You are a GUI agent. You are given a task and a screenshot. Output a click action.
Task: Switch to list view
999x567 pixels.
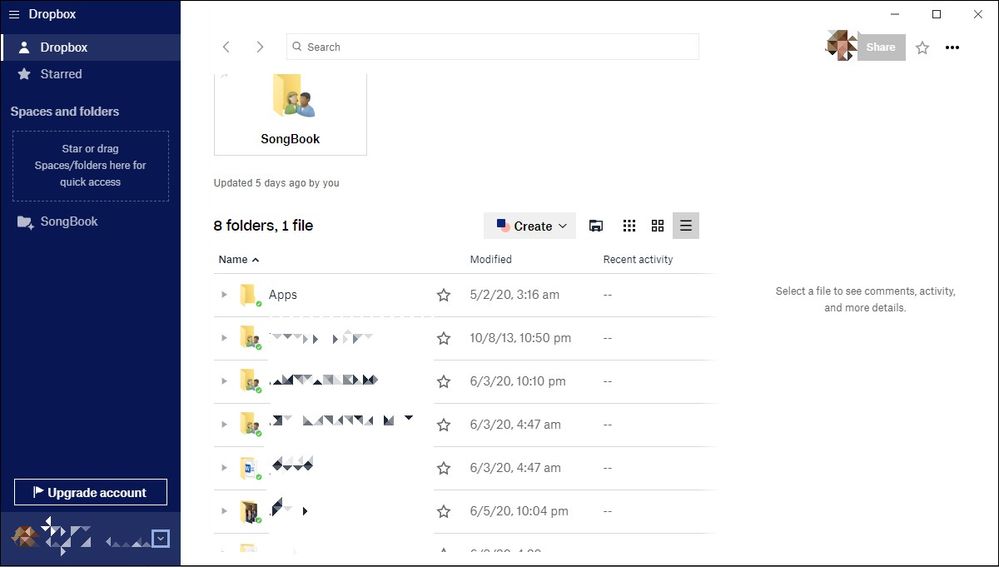[x=686, y=226]
